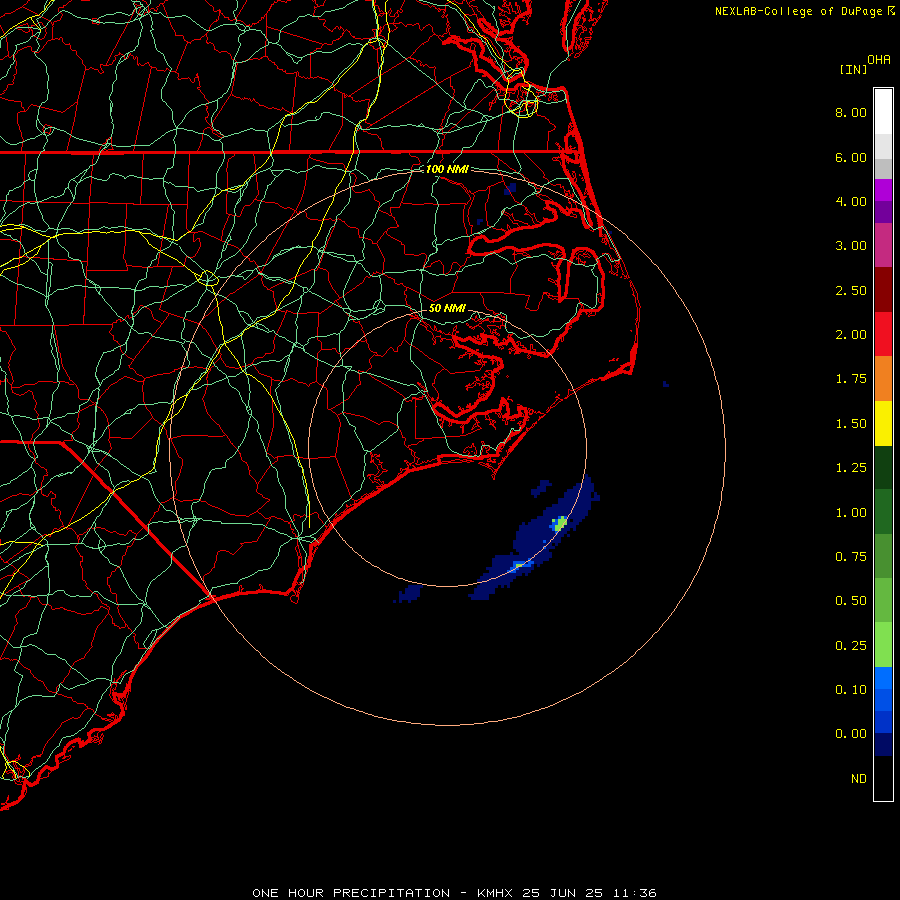The width and height of the screenshot is (900, 900).
Task: Click the yellow swatch in the color scale
Action: tap(883, 423)
